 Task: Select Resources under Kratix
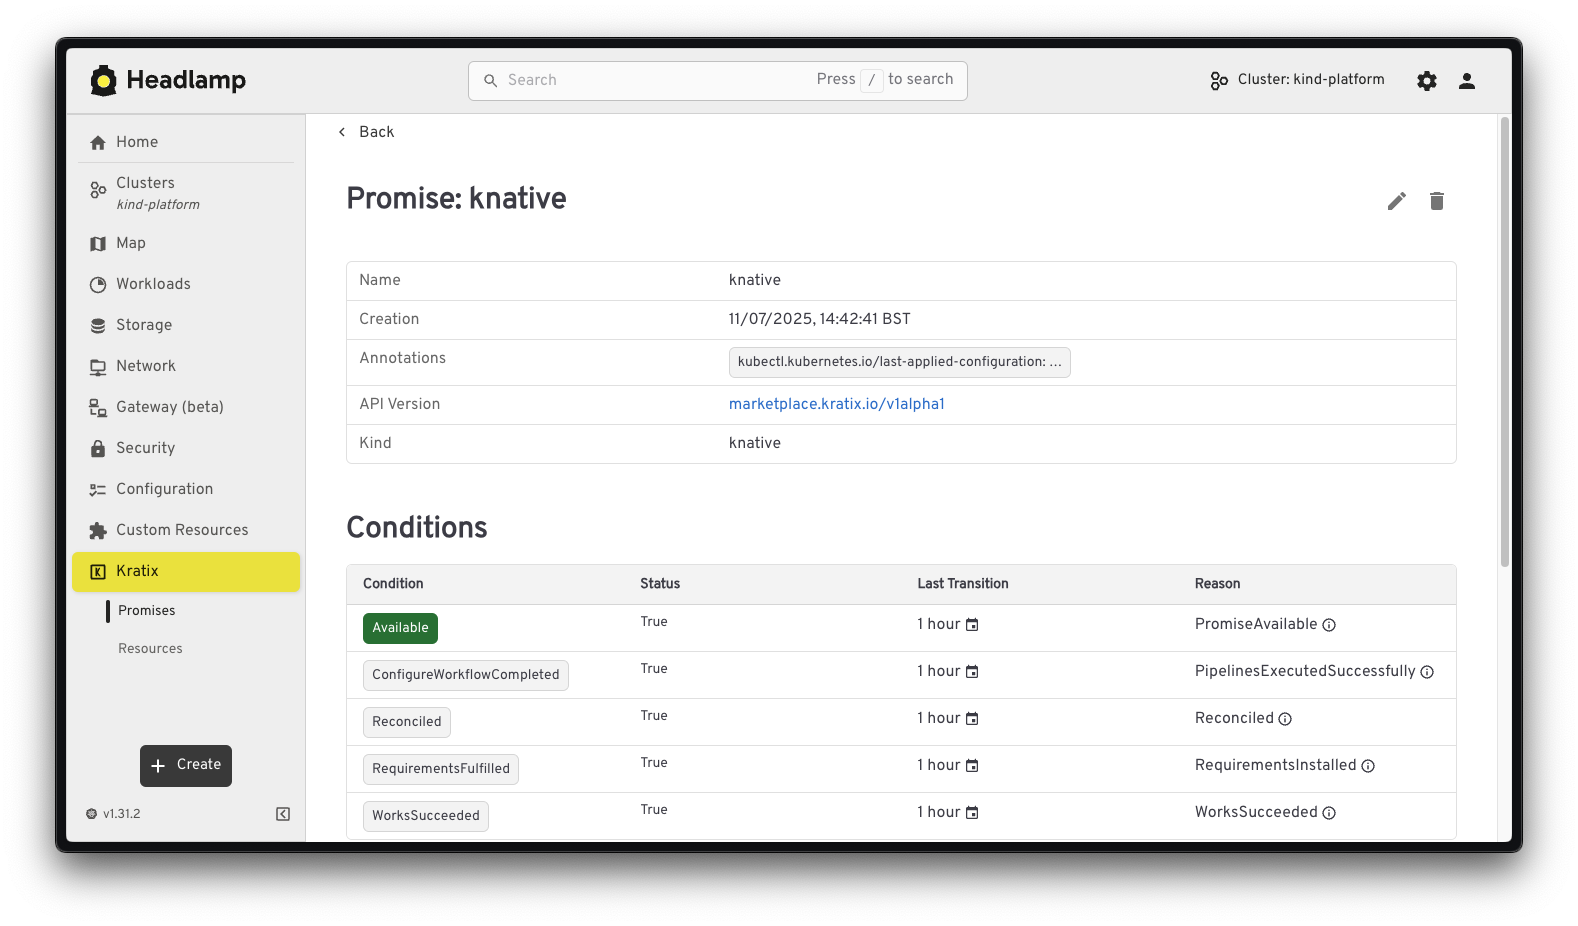click(150, 648)
